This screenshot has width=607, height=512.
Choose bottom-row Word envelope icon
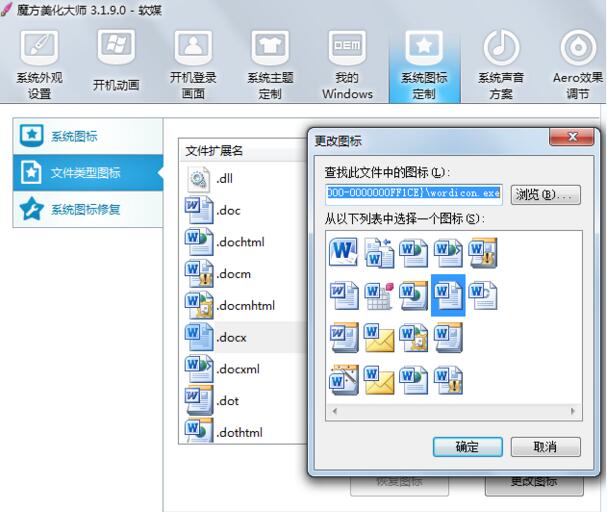pyautogui.click(x=379, y=380)
